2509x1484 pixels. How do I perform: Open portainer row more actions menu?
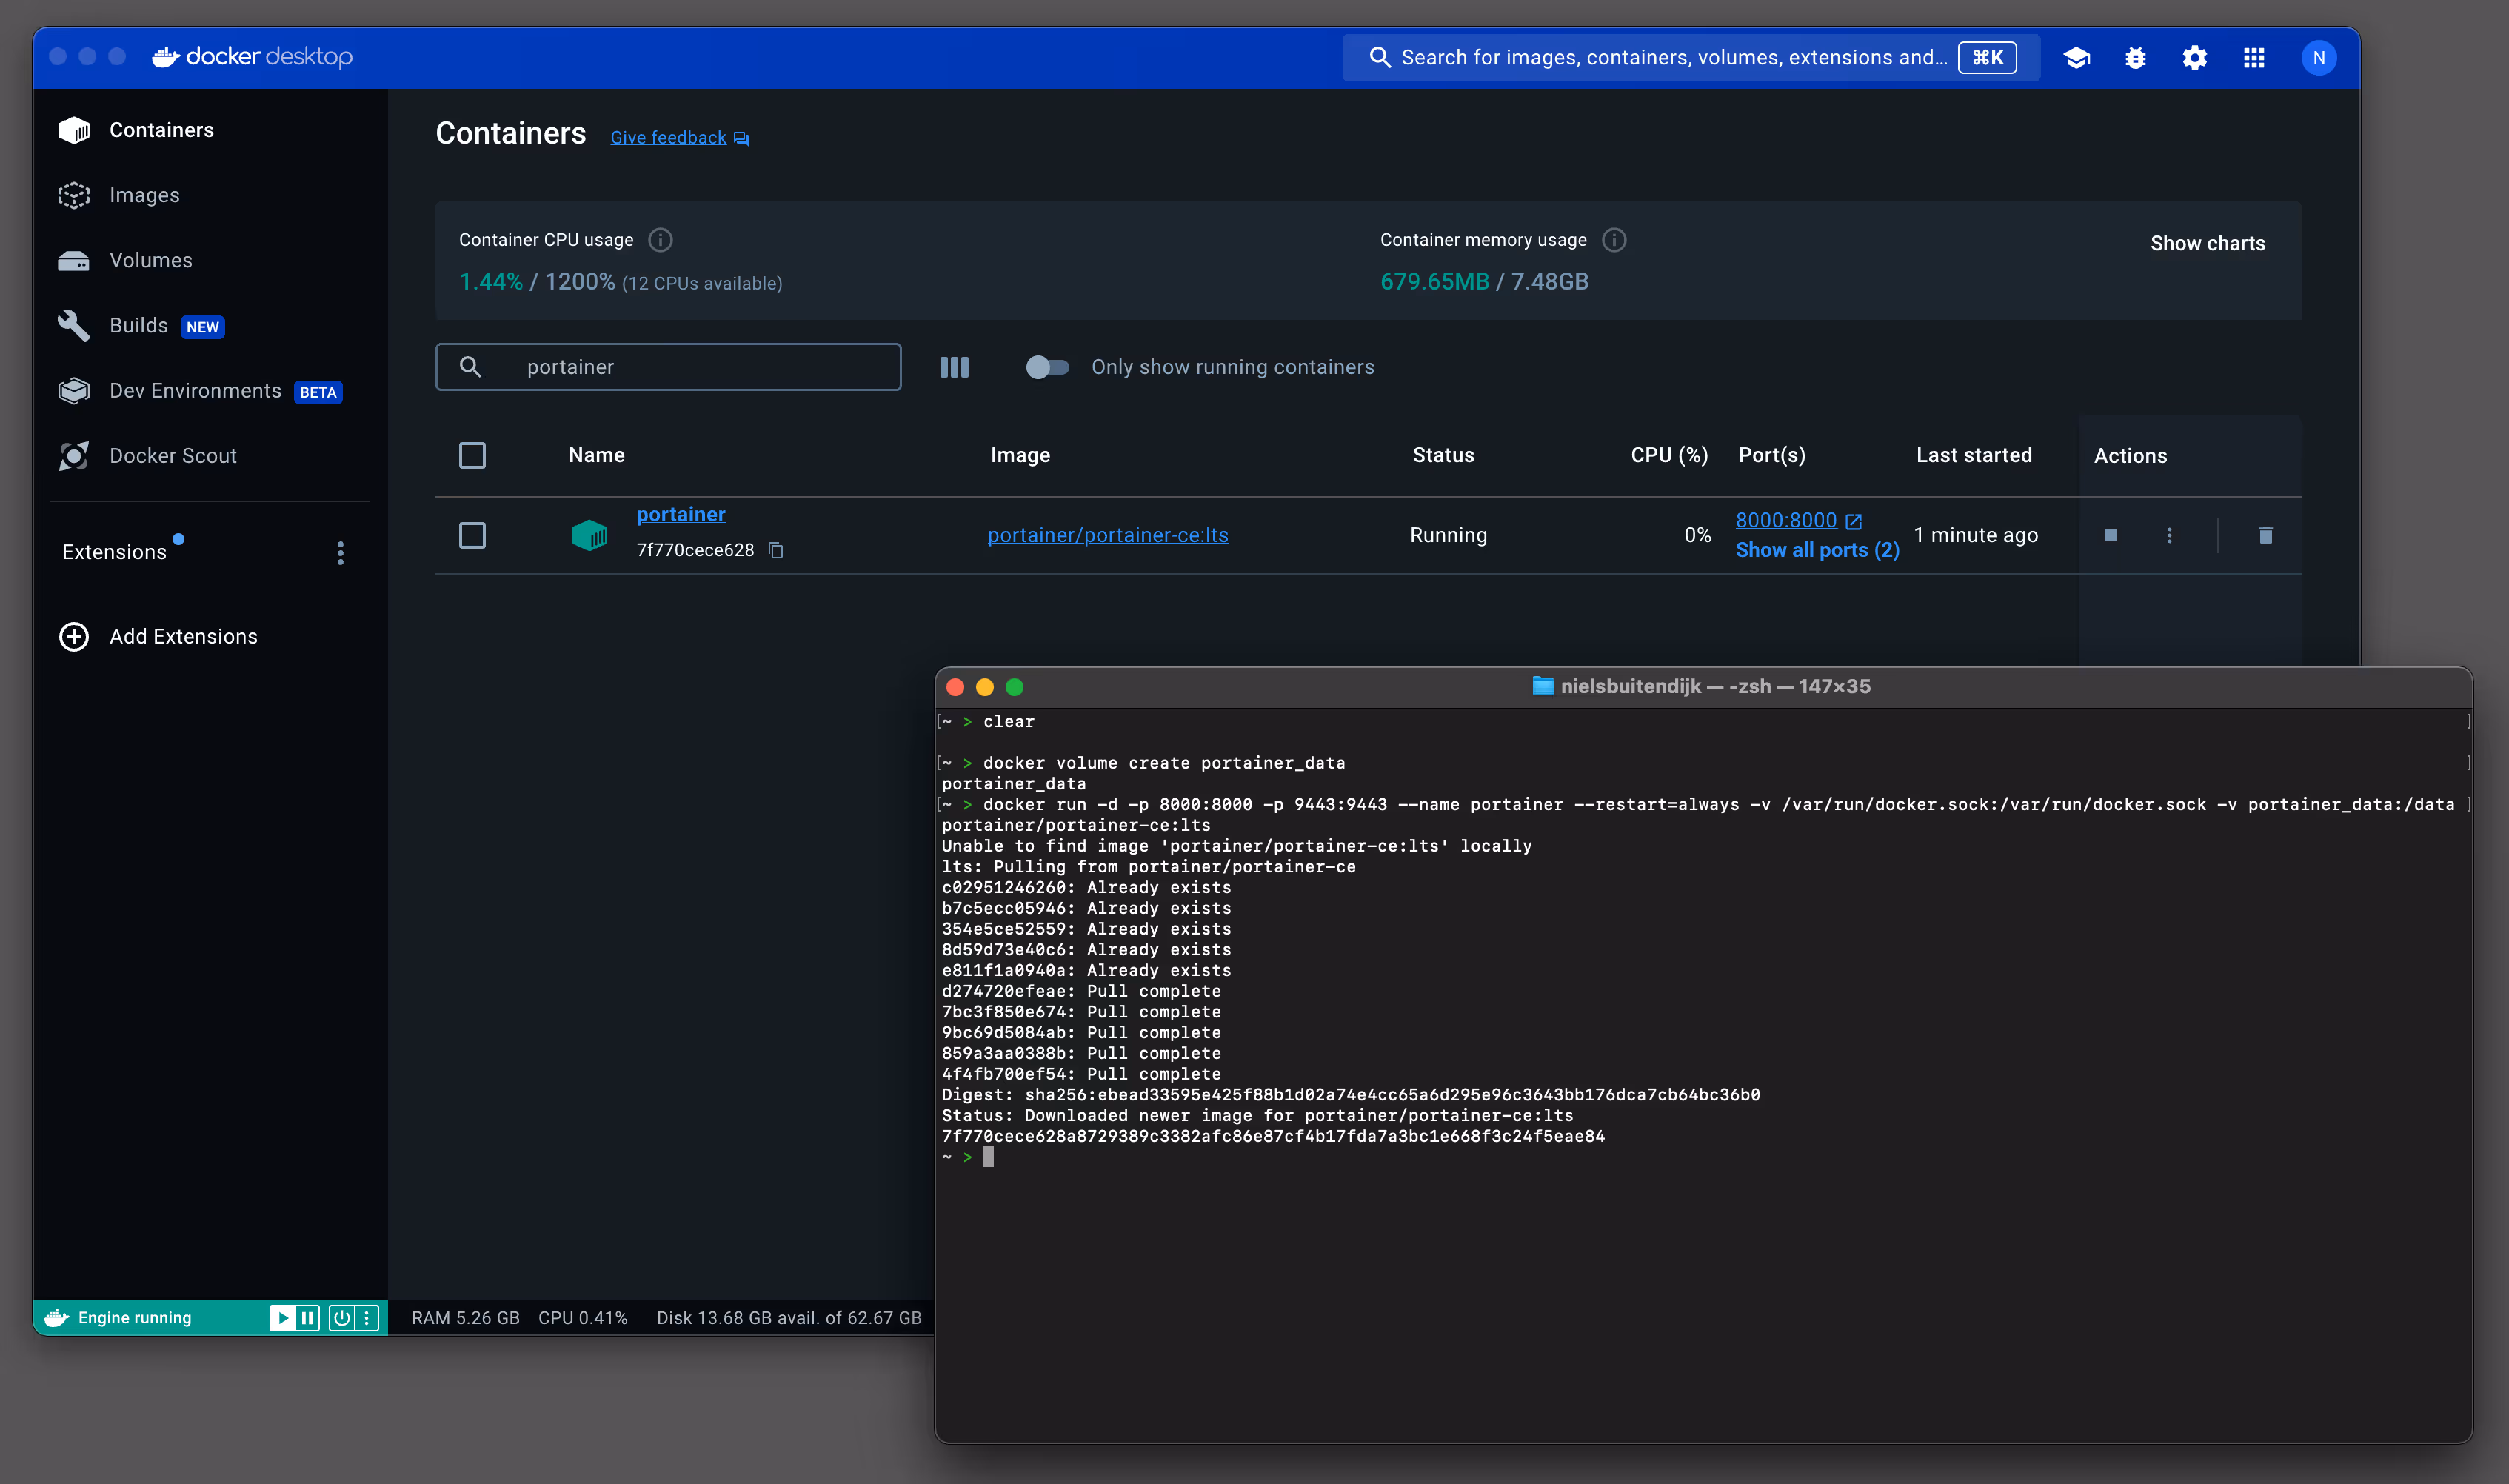click(2169, 535)
